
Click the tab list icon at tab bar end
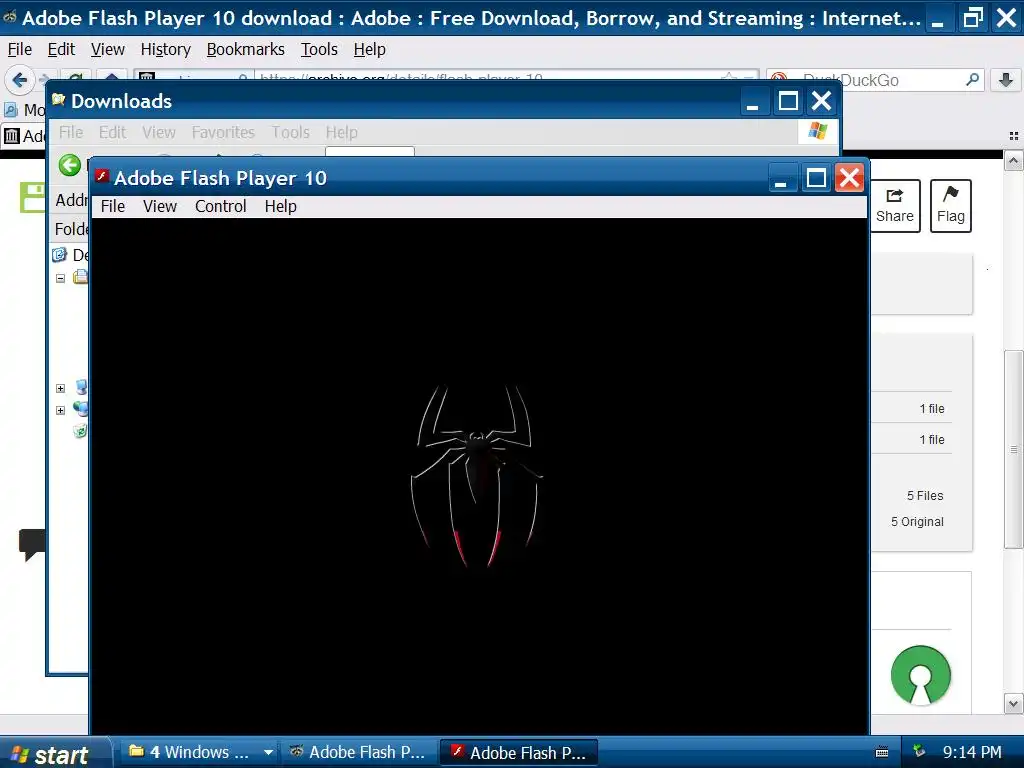coord(1014,136)
